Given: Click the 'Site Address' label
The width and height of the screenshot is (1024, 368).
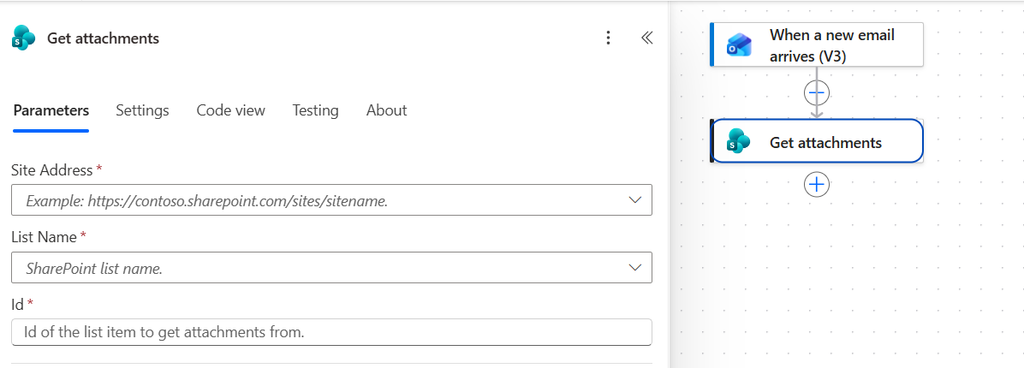Looking at the screenshot, I should pos(52,170).
